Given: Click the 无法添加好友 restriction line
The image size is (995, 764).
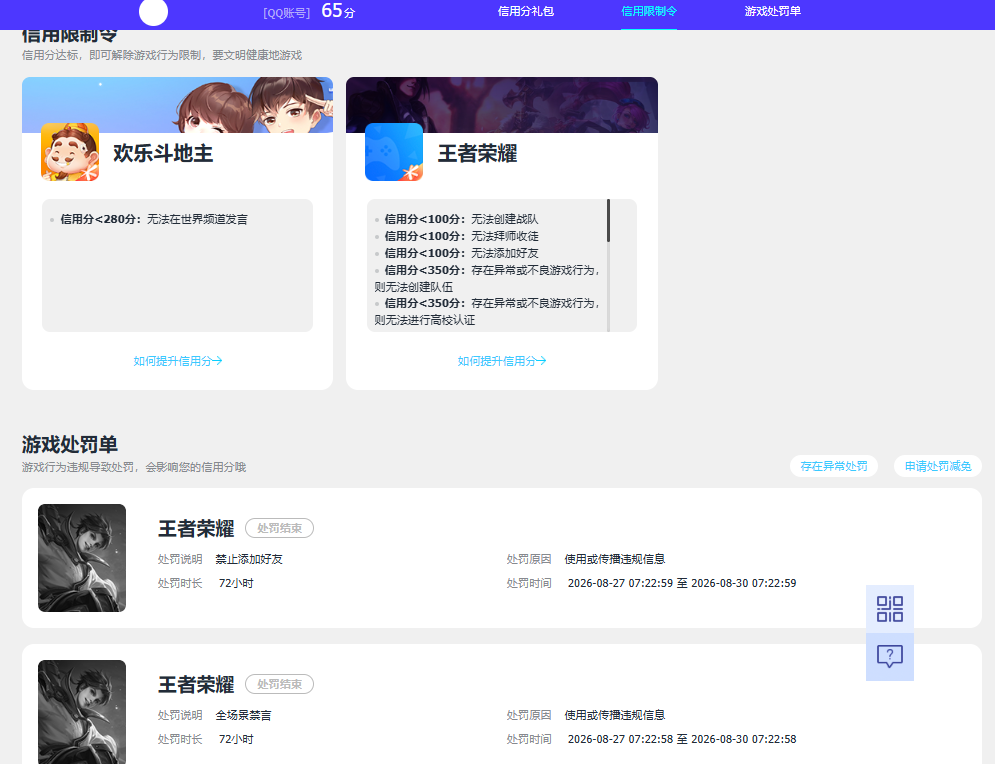Looking at the screenshot, I should click(461, 253).
